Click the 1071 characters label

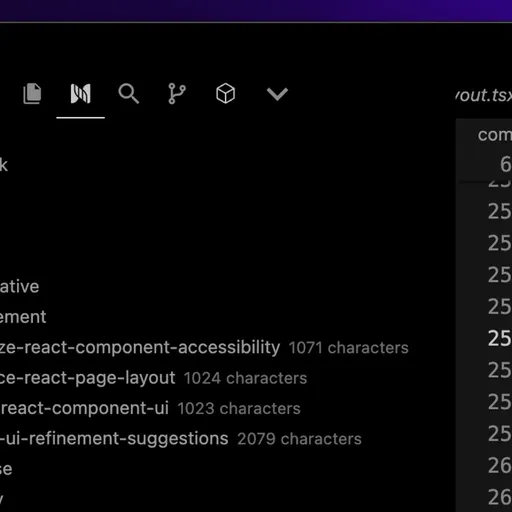(x=348, y=348)
